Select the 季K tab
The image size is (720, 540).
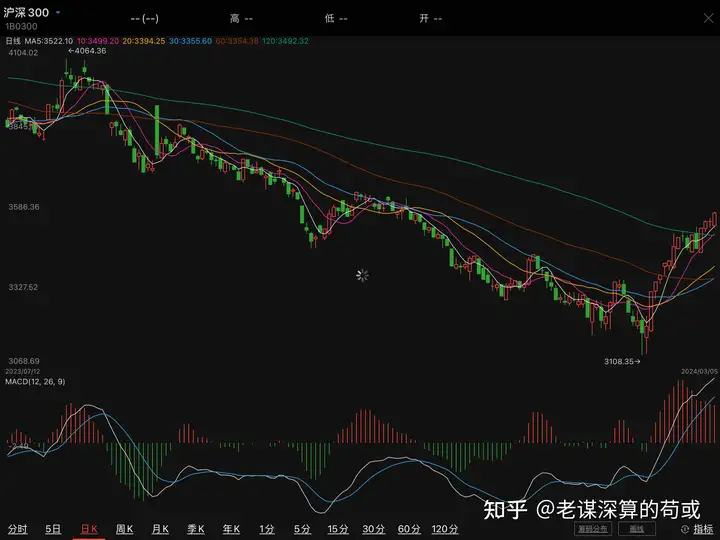pos(196,529)
